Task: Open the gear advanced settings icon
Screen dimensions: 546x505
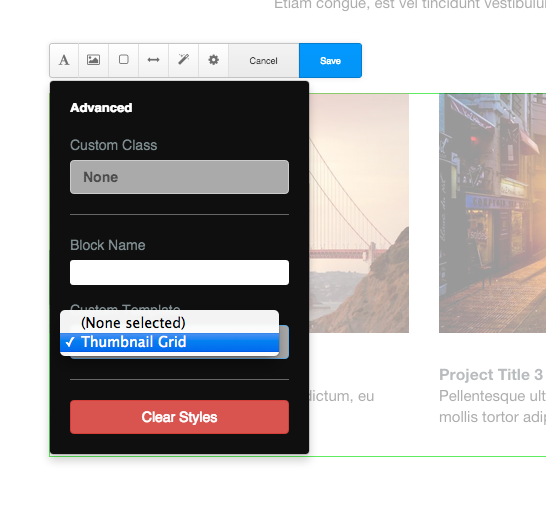Action: pyautogui.click(x=213, y=60)
